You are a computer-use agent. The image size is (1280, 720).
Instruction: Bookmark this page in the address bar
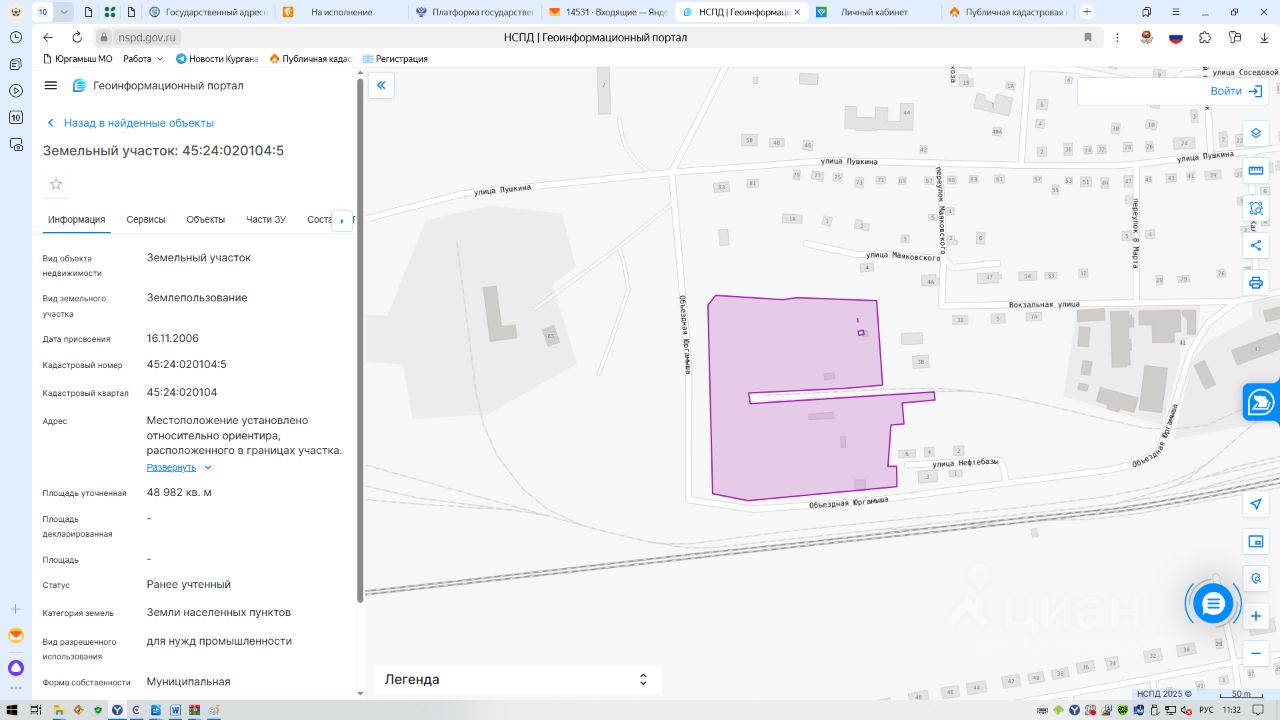coord(1088,37)
